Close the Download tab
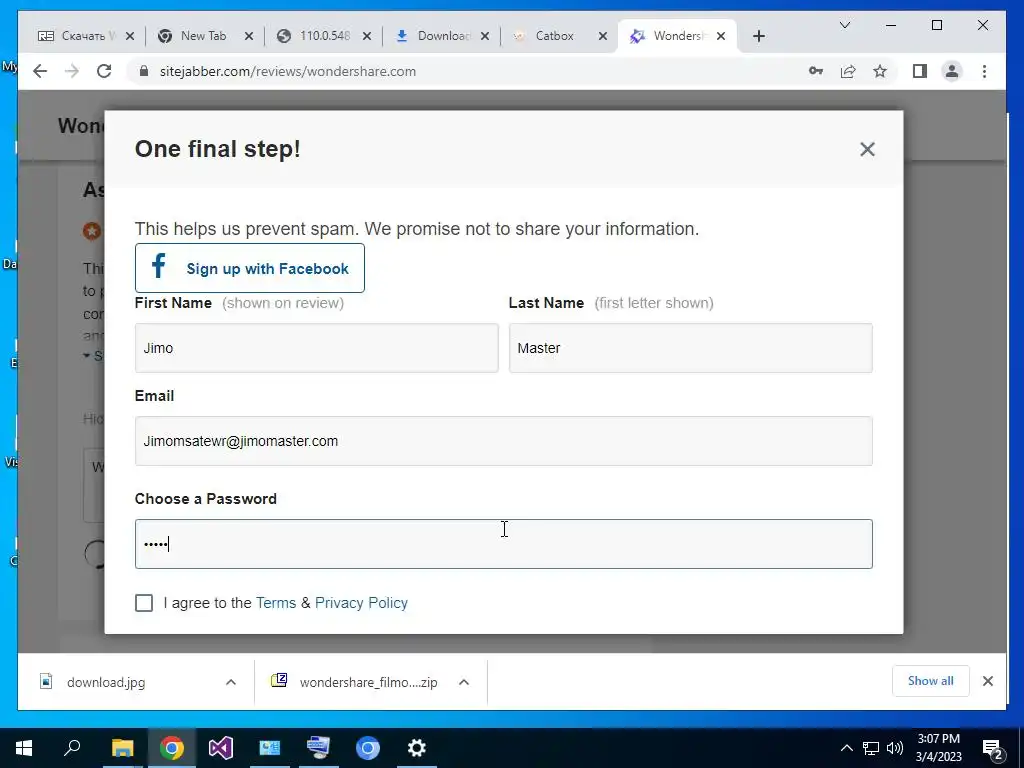This screenshot has width=1024, height=768. click(485, 36)
